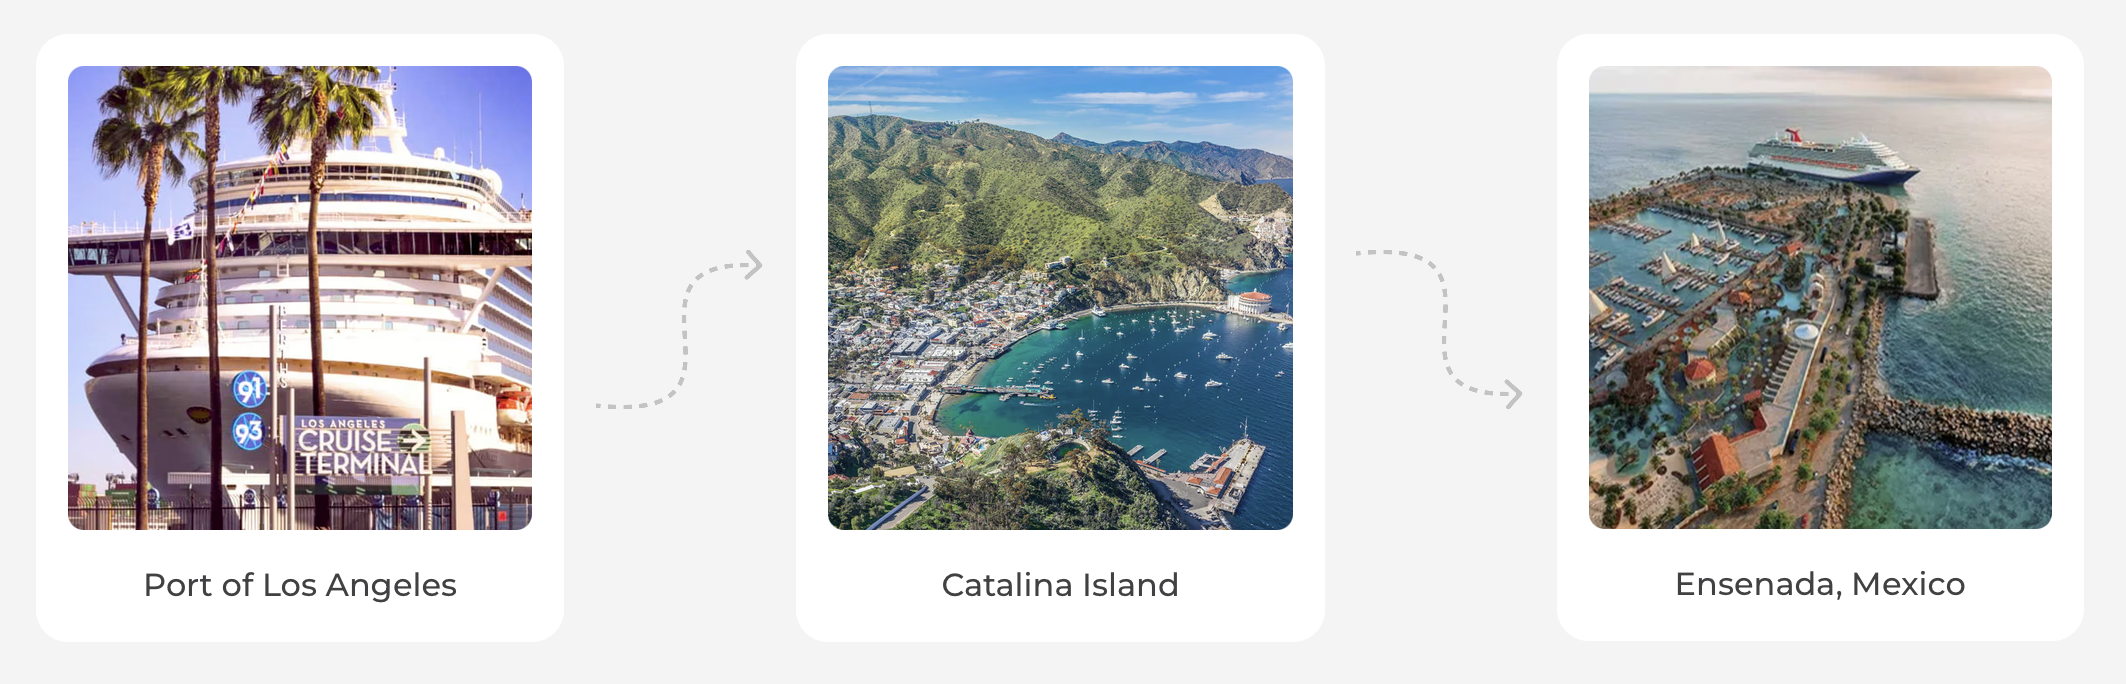
Task: Click the dashed arrow pointing to Ensenada
Action: point(1439,324)
